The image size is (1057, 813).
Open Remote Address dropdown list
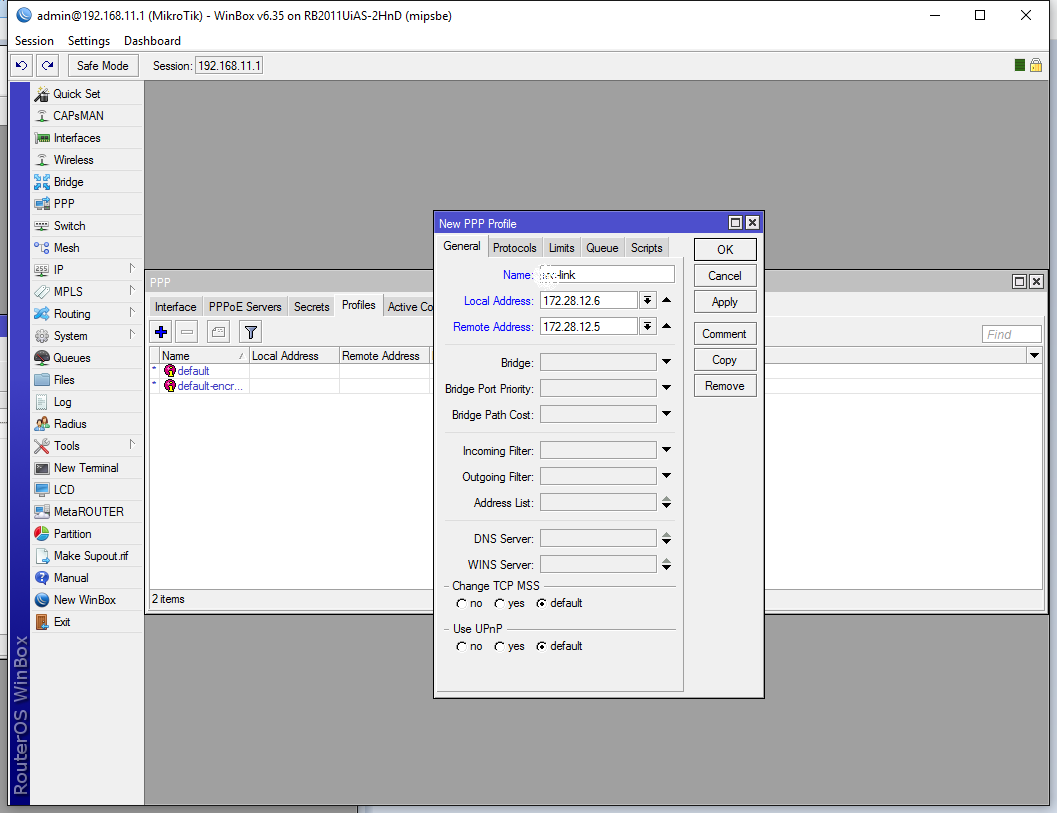point(647,327)
